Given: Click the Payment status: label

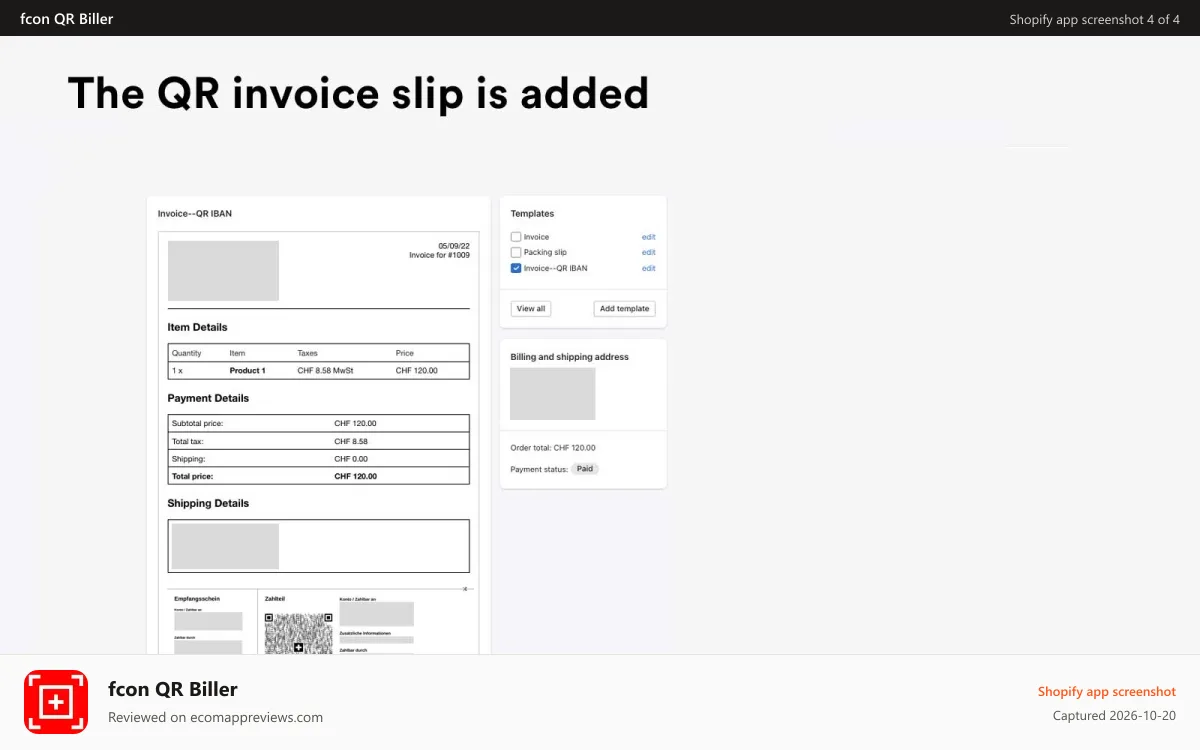Looking at the screenshot, I should coord(539,469).
